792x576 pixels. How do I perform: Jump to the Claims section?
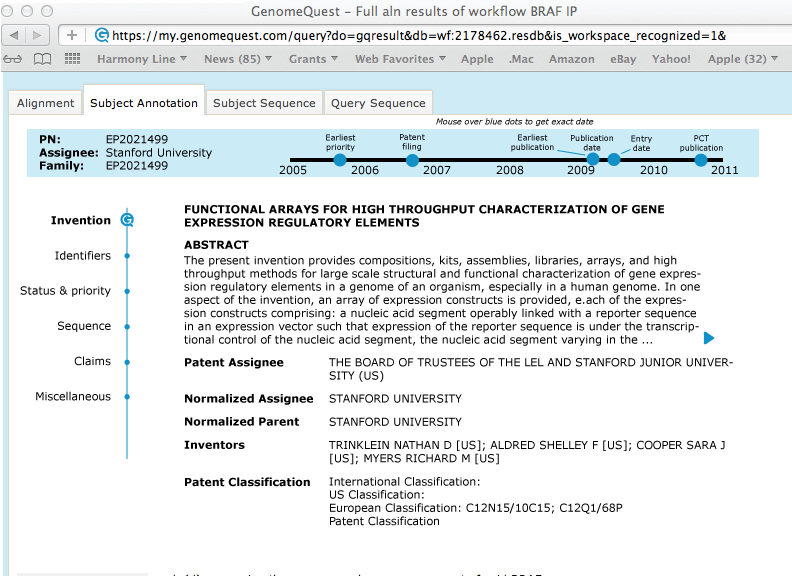[x=92, y=361]
